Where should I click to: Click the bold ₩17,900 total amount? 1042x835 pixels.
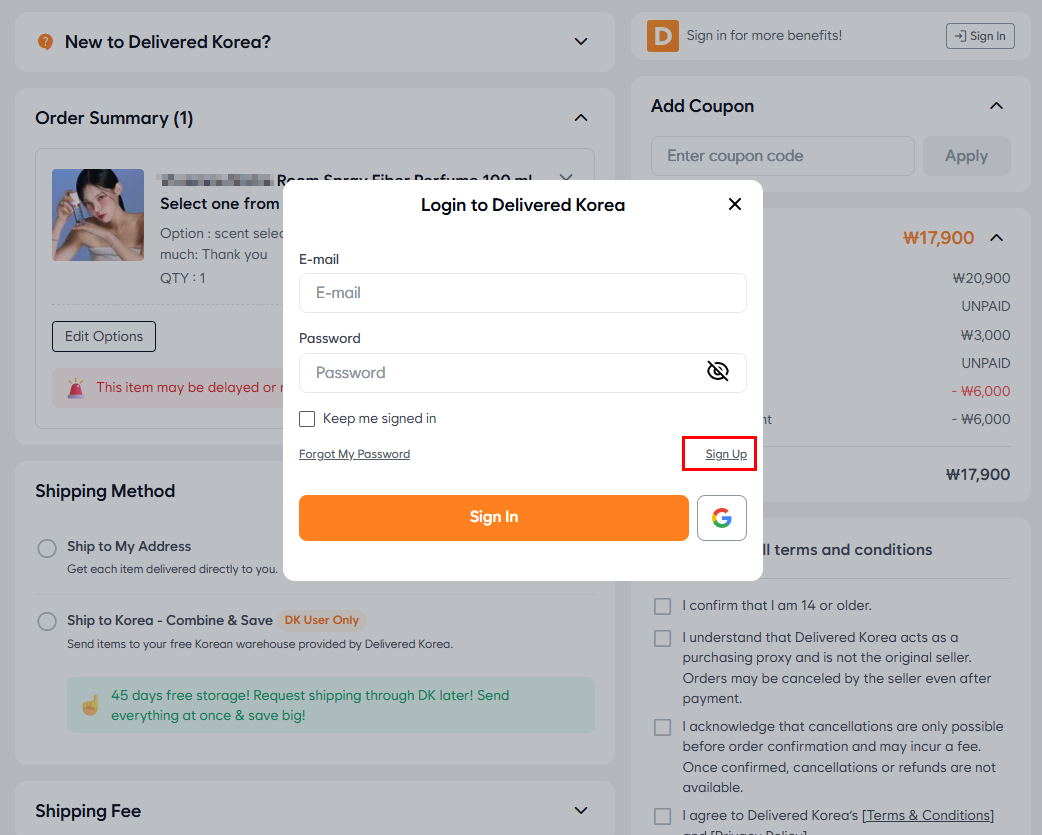[x=978, y=474]
